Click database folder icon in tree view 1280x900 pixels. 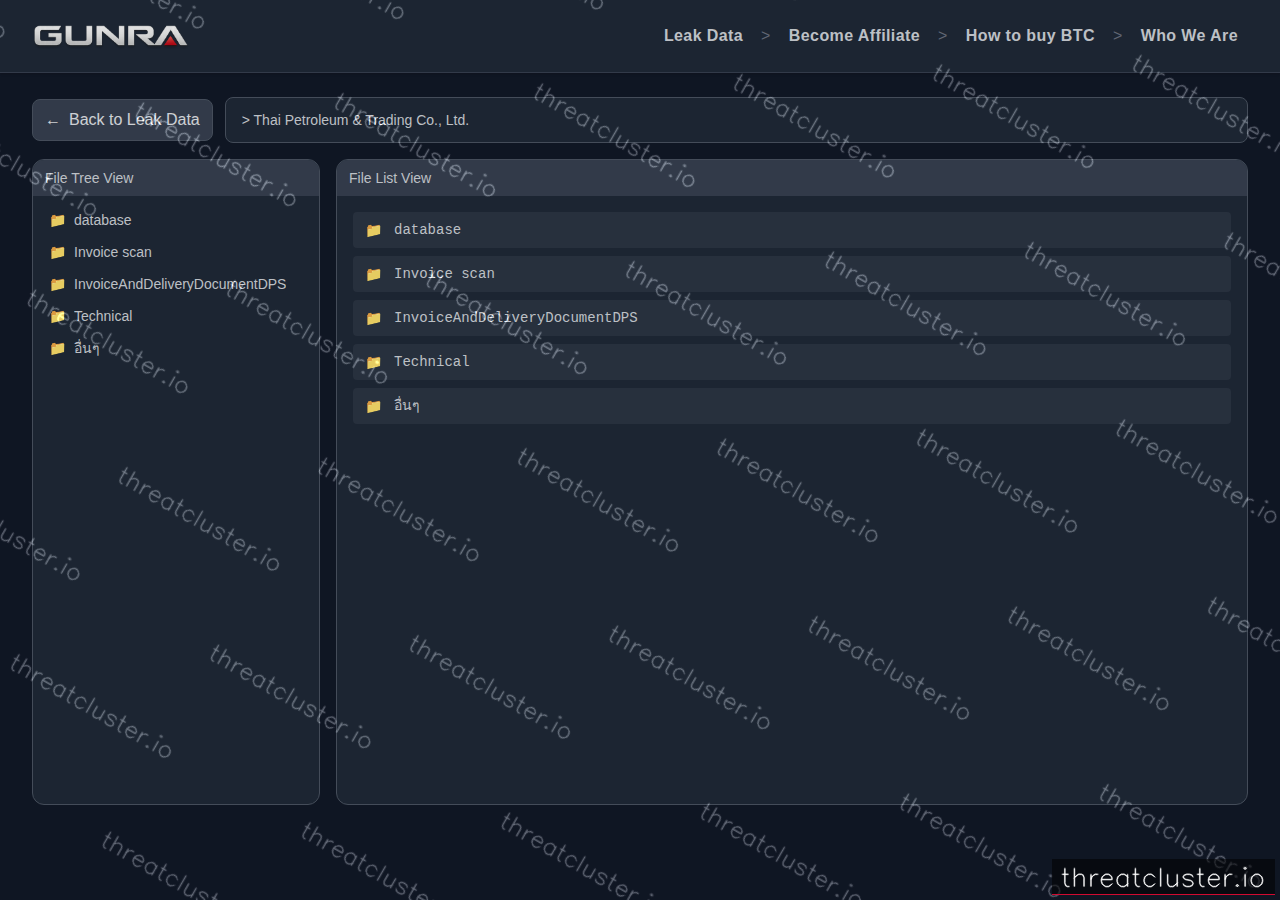57,220
